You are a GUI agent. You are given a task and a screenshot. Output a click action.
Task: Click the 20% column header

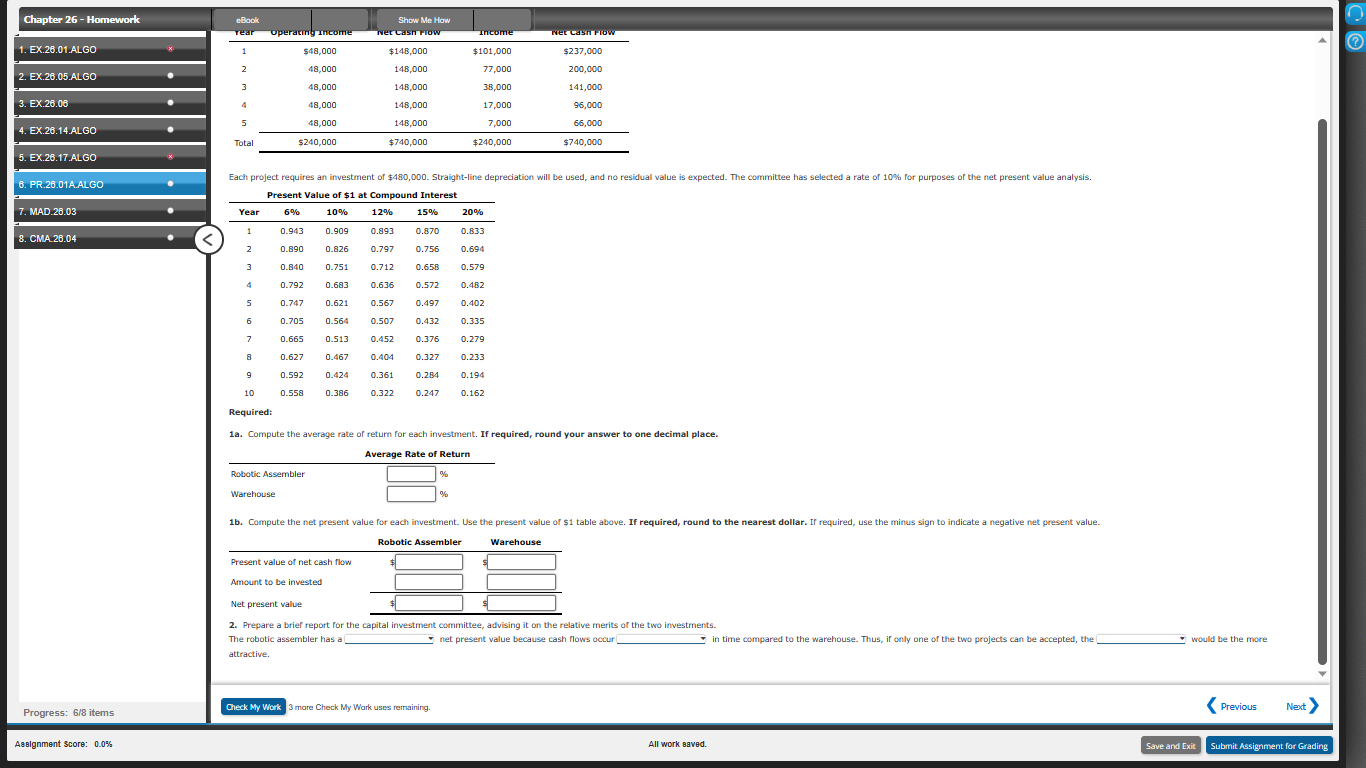[x=473, y=212]
